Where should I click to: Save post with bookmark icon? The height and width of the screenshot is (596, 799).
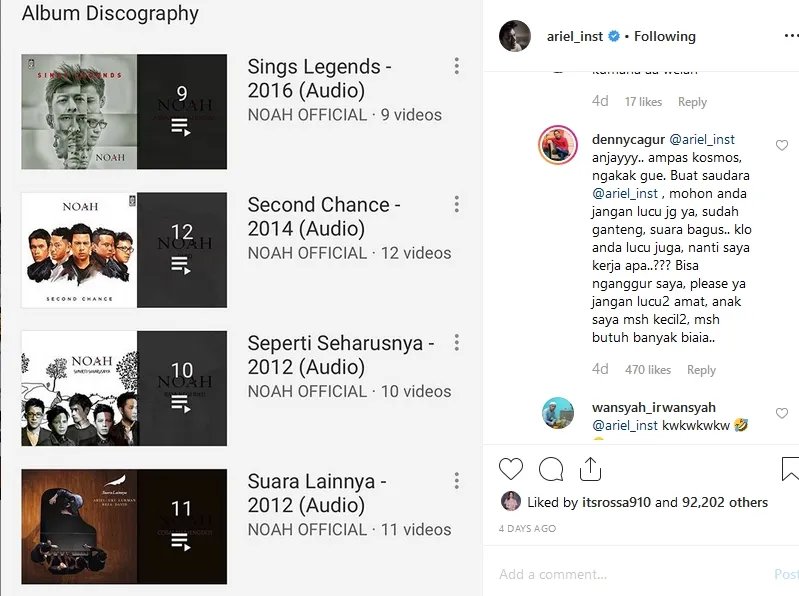790,469
